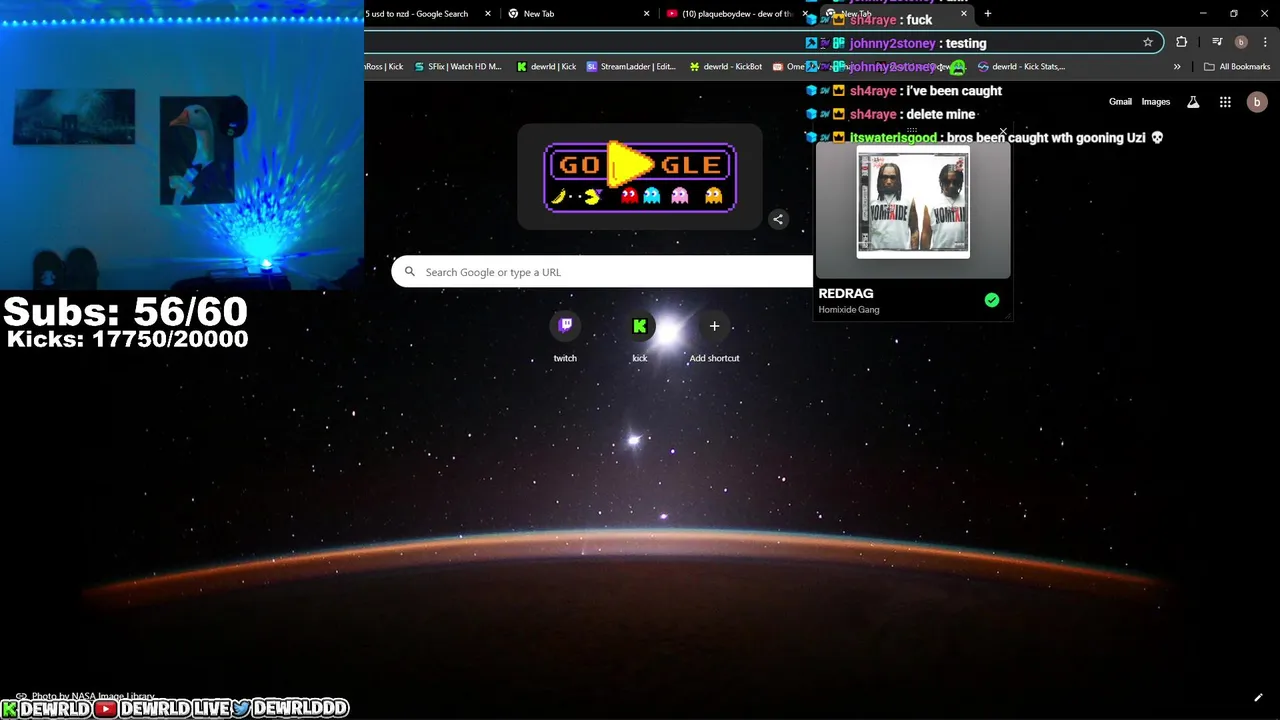
Task: Click the green checkmark on REDRAG card
Action: pos(992,300)
